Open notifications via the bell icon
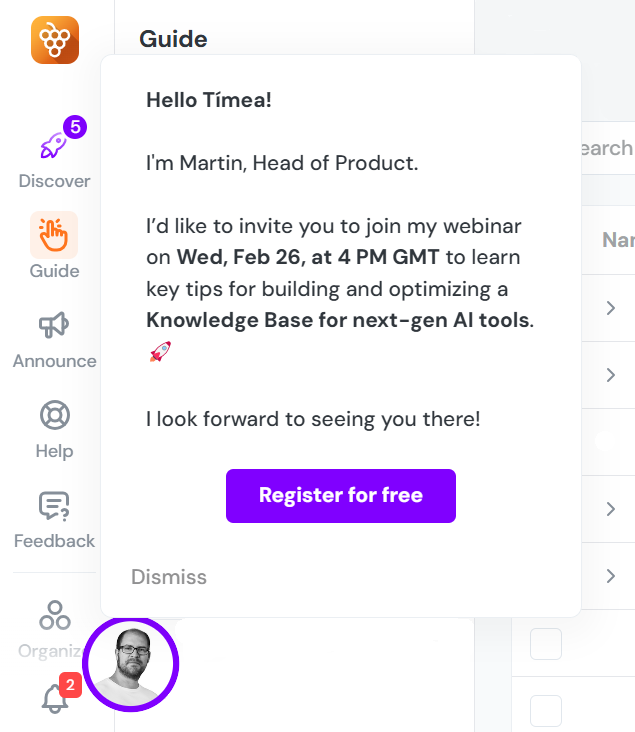Viewport: 635px width, 732px height. (x=55, y=699)
